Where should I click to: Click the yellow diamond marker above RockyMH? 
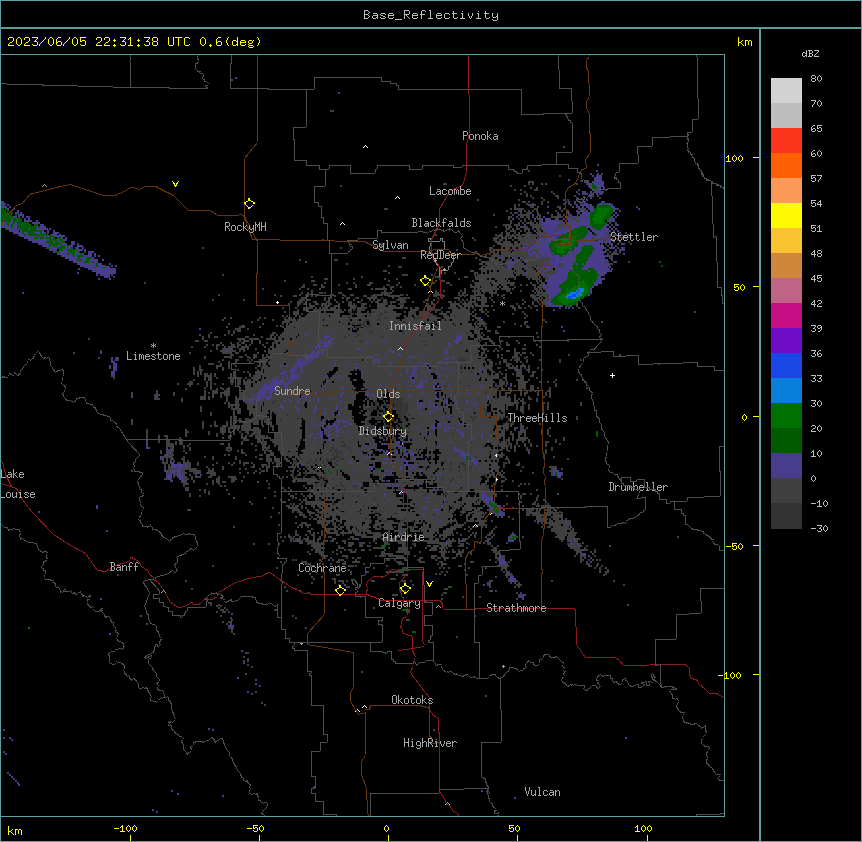tap(249, 203)
